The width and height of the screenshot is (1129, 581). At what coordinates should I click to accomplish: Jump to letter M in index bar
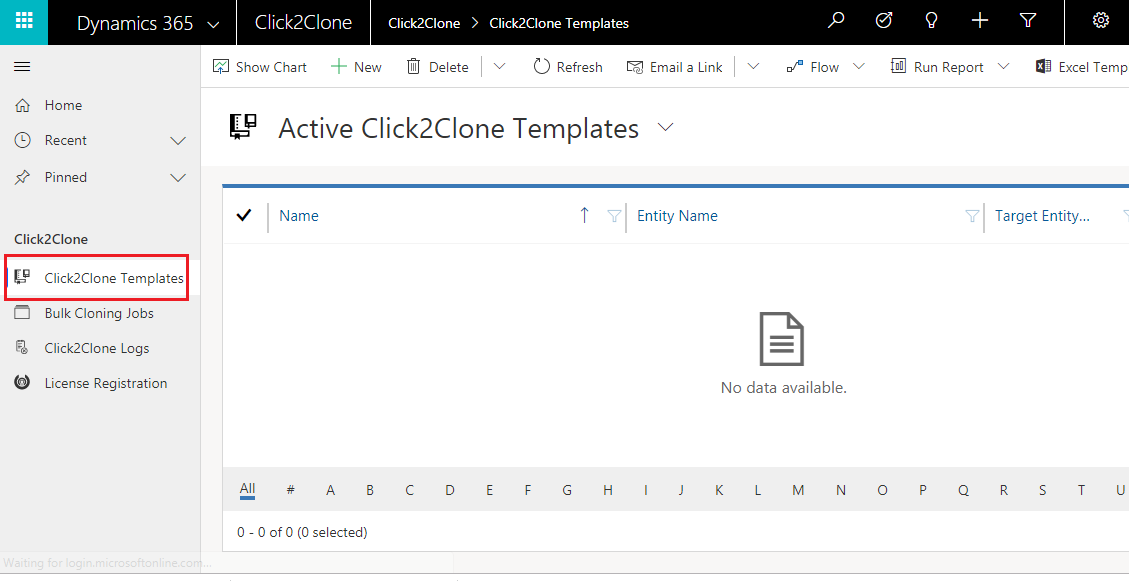[x=798, y=490]
